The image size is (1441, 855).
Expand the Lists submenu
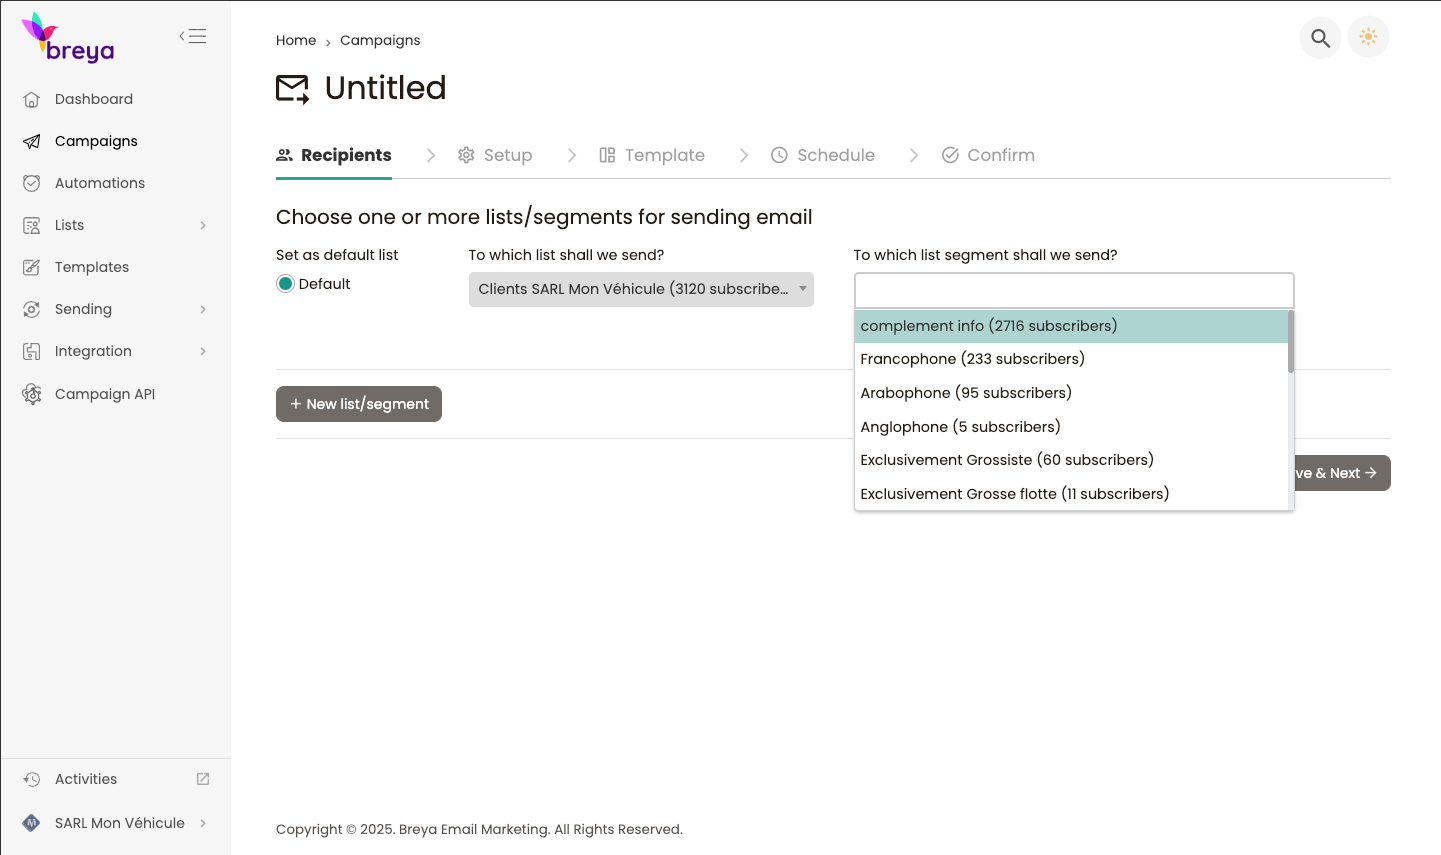click(203, 225)
